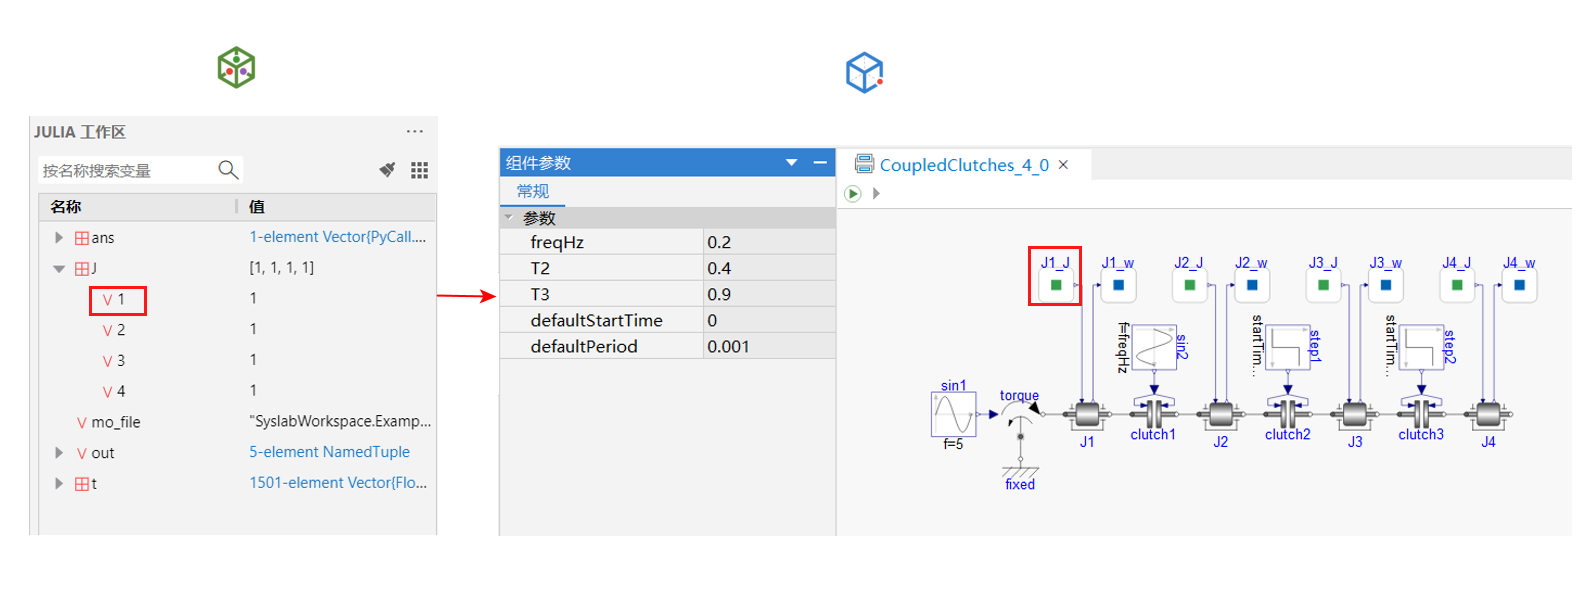1592x599 pixels.
Task: Click the freqHz value field
Action: coord(768,242)
